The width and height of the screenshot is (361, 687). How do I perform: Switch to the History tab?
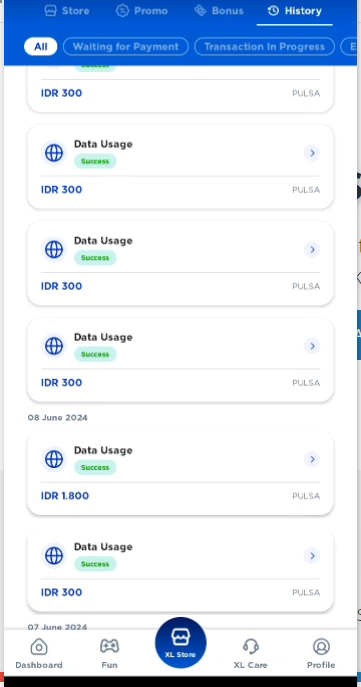coord(294,11)
